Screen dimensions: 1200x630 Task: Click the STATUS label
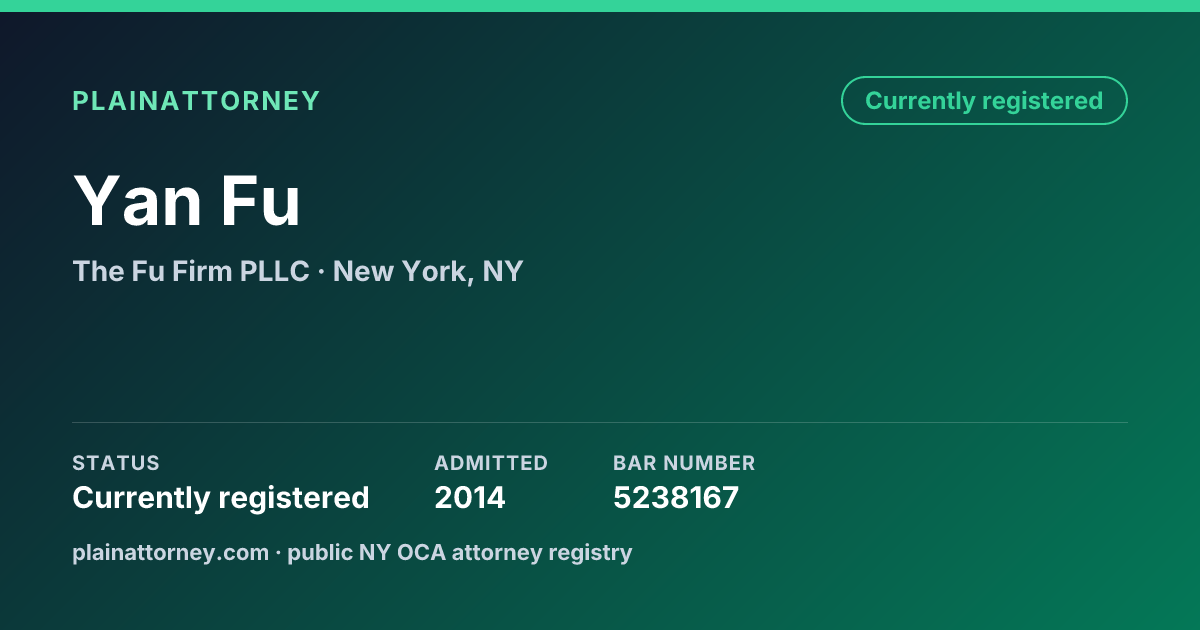116,463
